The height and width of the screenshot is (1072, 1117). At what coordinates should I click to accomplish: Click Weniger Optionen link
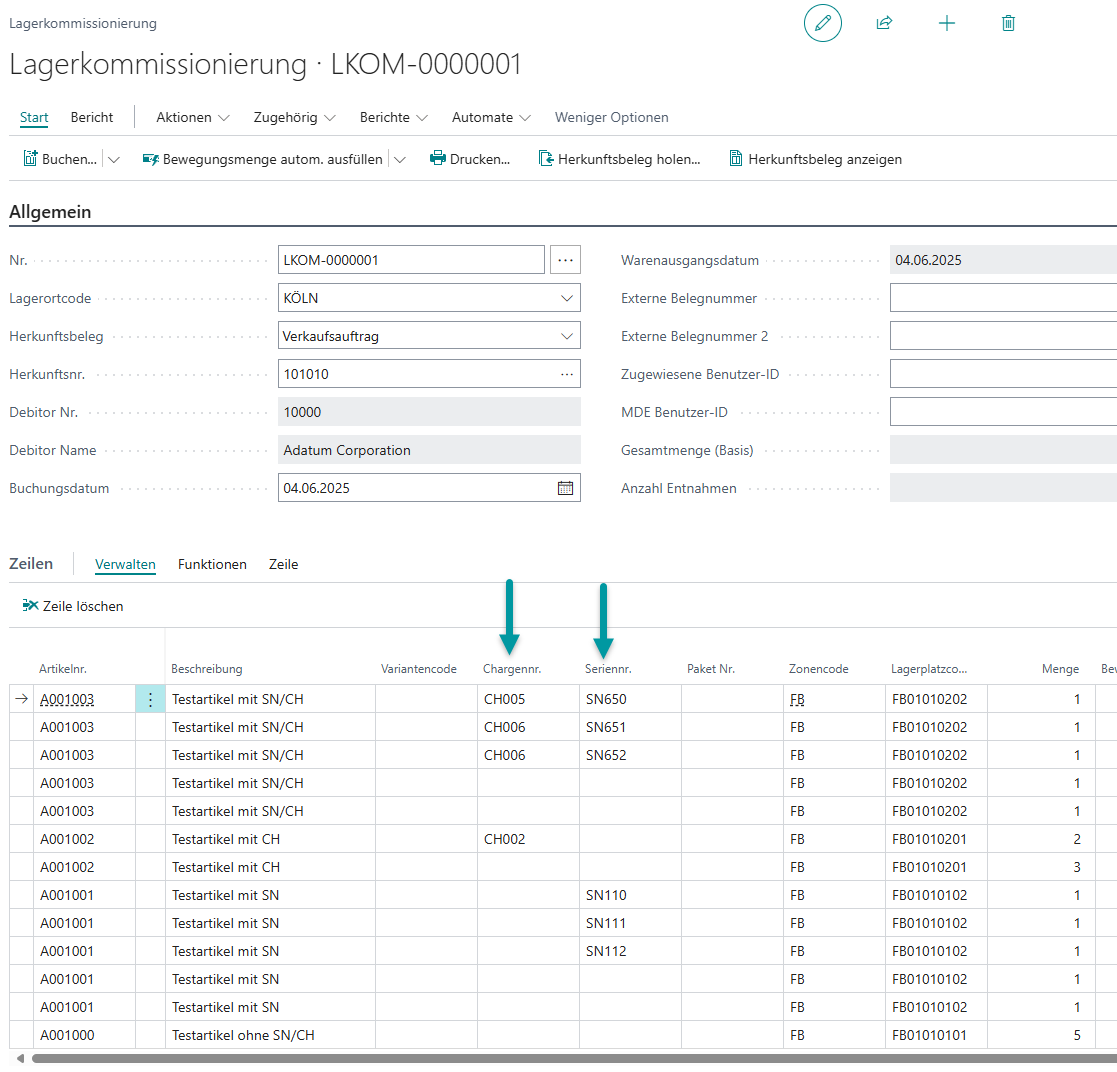[x=611, y=117]
